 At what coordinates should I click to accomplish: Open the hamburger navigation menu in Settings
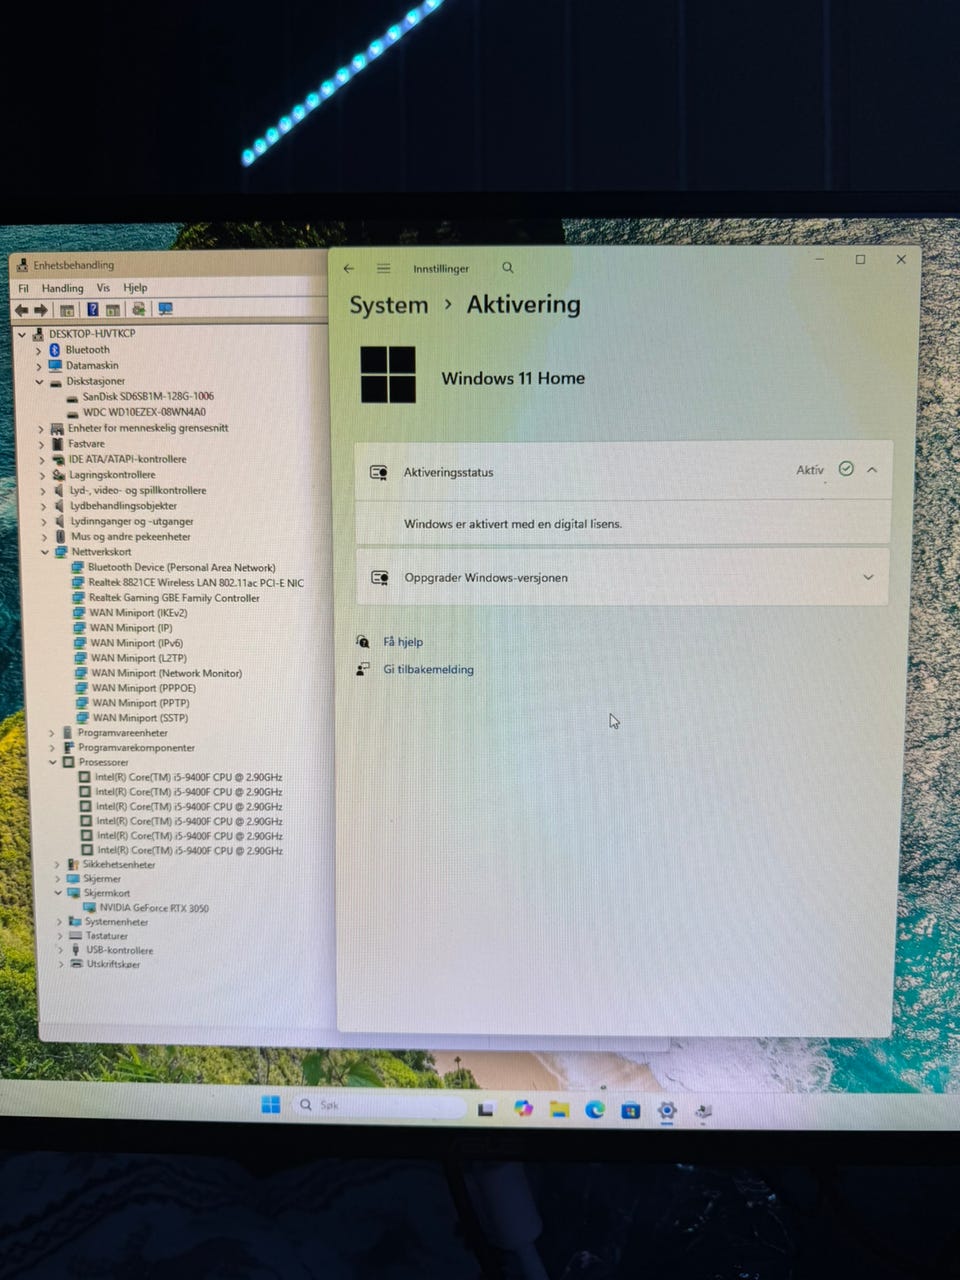pos(383,269)
